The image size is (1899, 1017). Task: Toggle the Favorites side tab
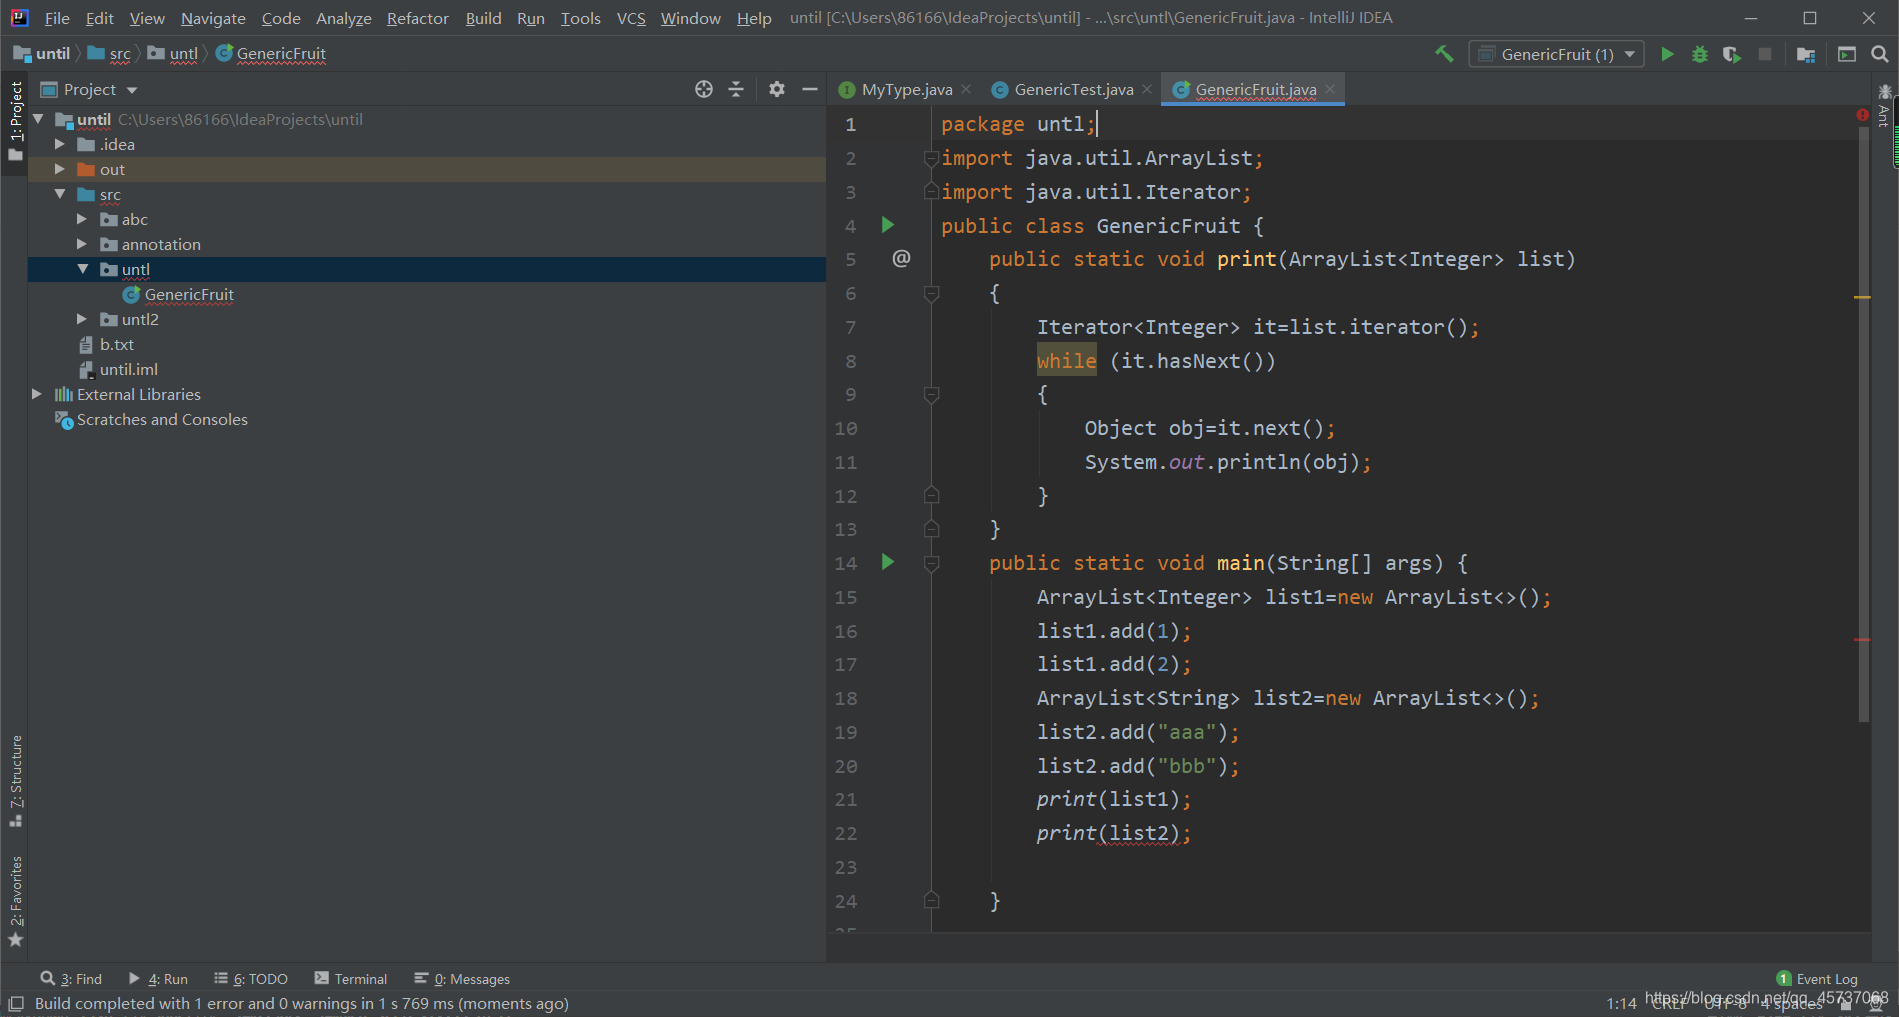(15, 900)
